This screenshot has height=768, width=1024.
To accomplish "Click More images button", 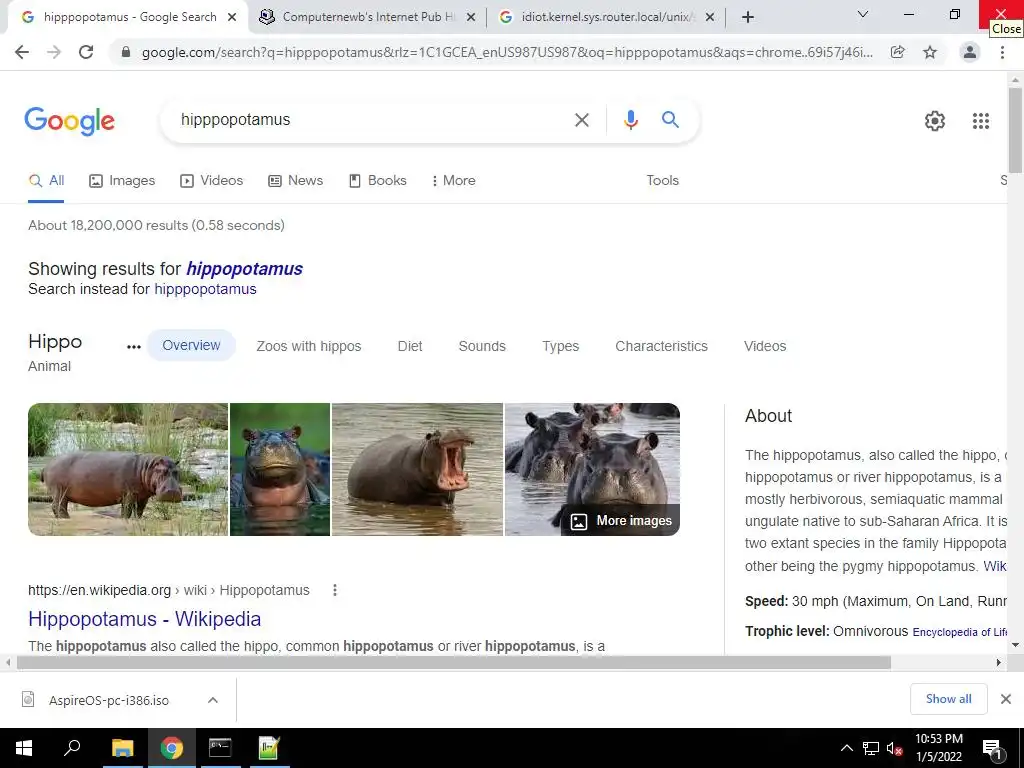I will click(620, 520).
